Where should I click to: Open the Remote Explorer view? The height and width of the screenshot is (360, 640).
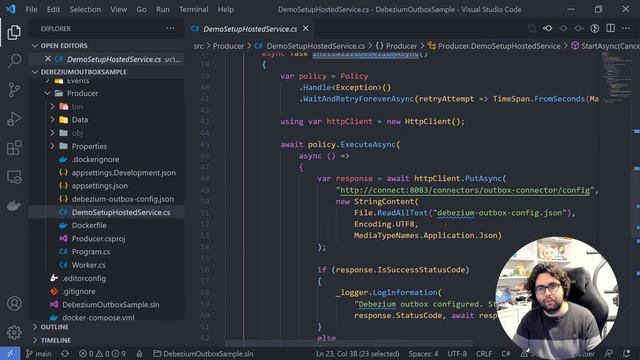click(14, 177)
